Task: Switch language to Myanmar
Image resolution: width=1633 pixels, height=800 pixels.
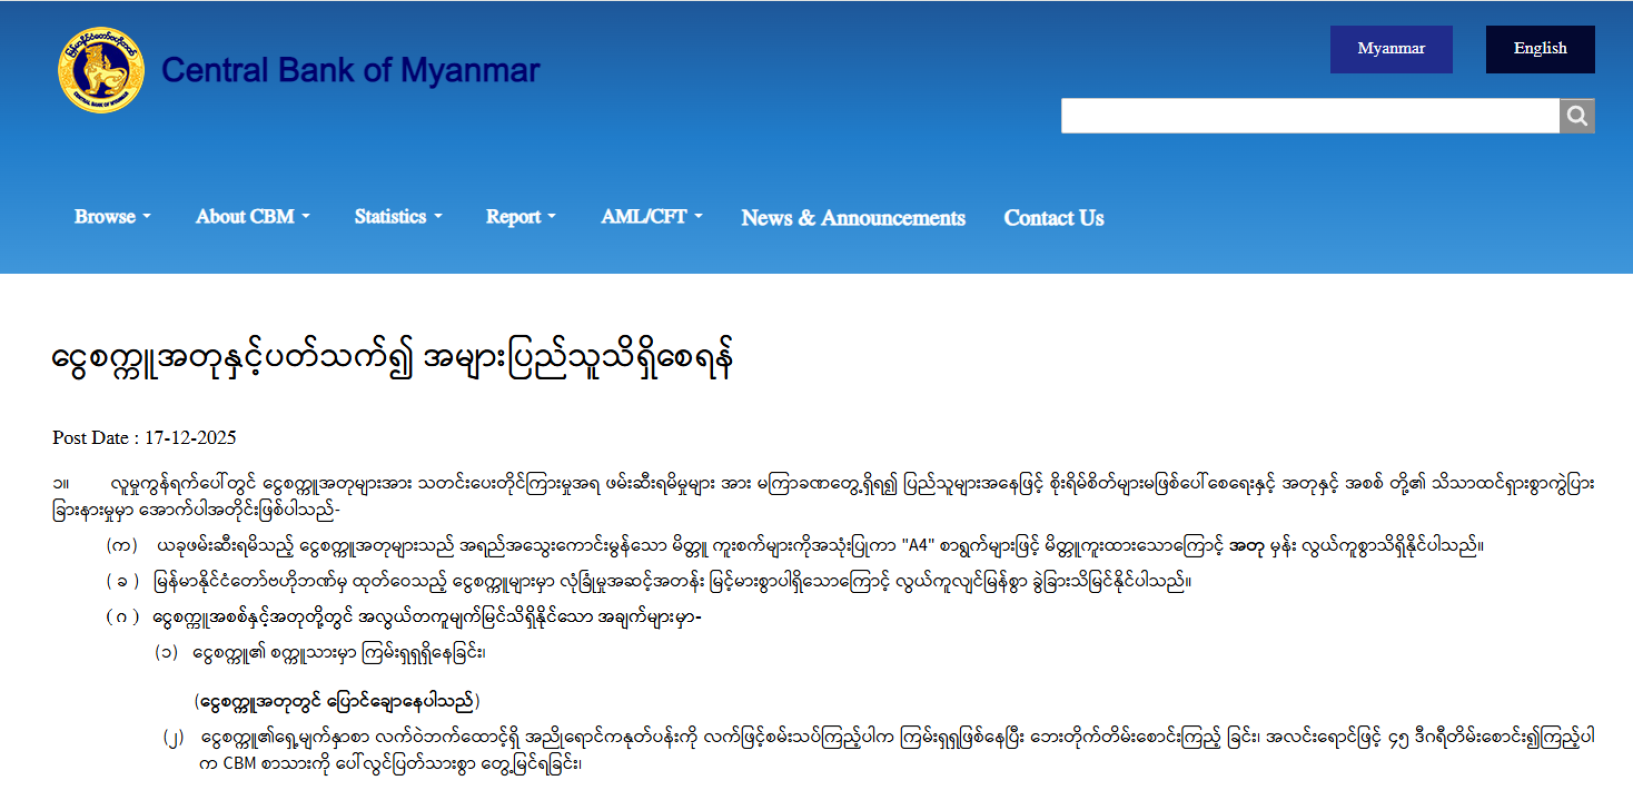Action: (x=1390, y=49)
